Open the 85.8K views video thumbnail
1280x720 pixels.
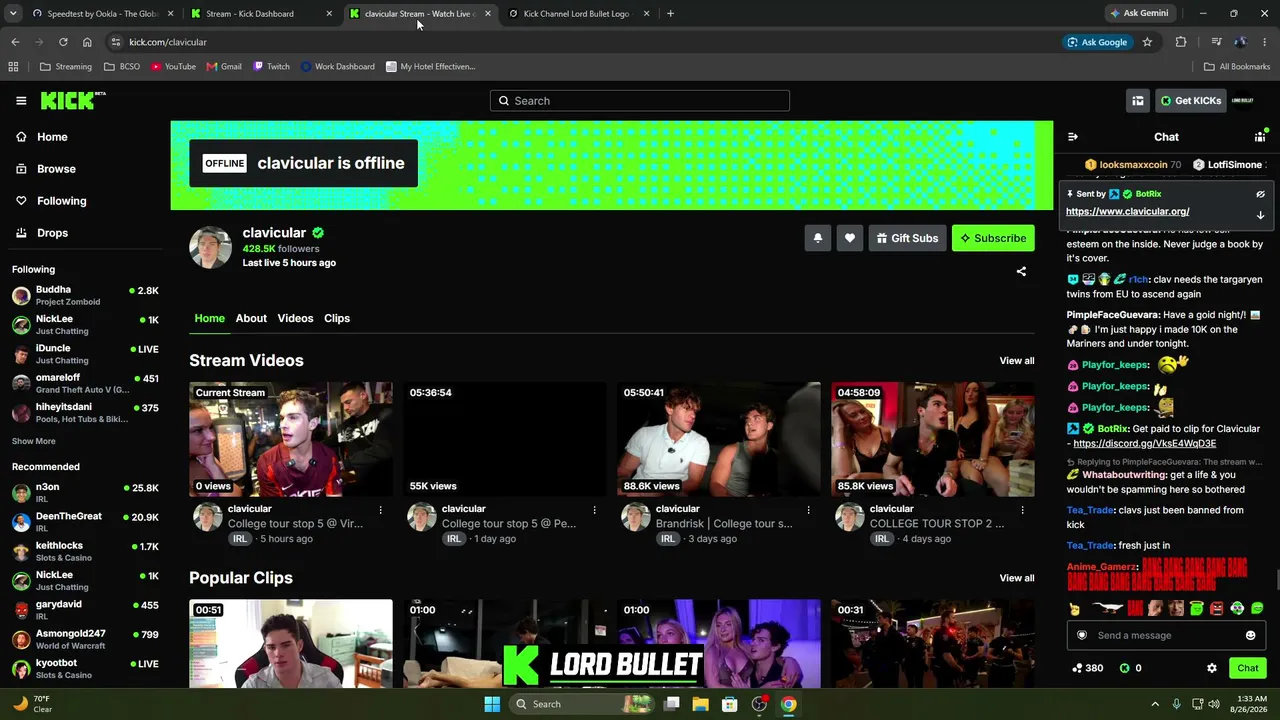(933, 439)
